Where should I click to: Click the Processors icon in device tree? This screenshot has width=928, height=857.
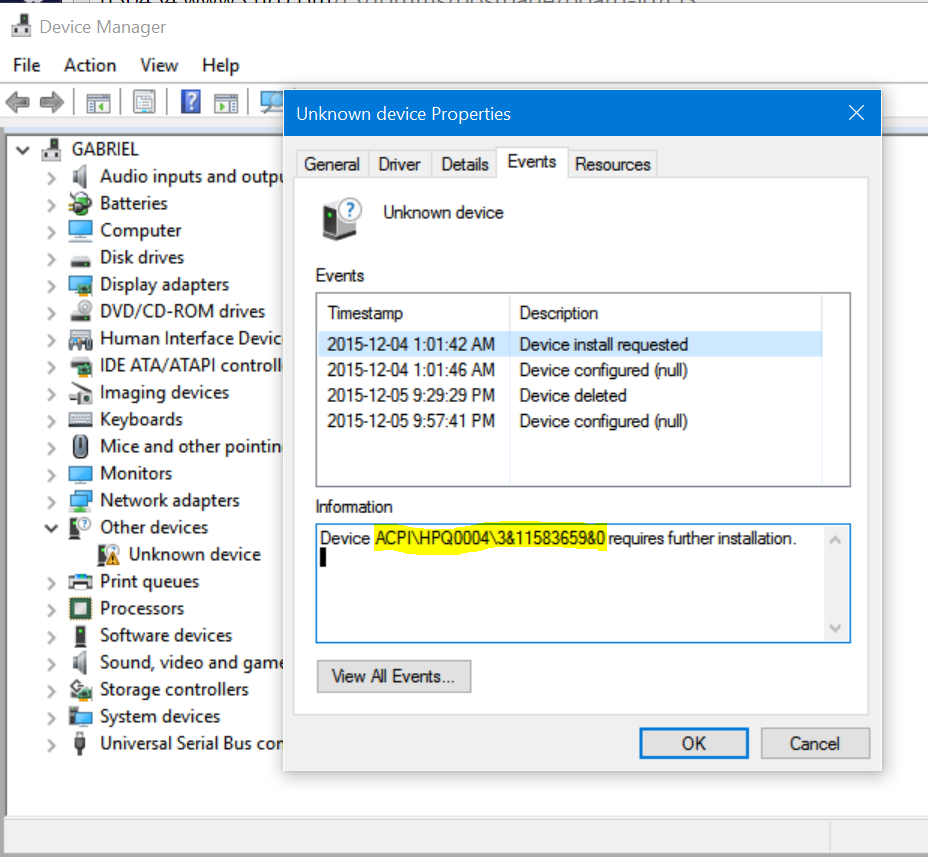tap(81, 609)
